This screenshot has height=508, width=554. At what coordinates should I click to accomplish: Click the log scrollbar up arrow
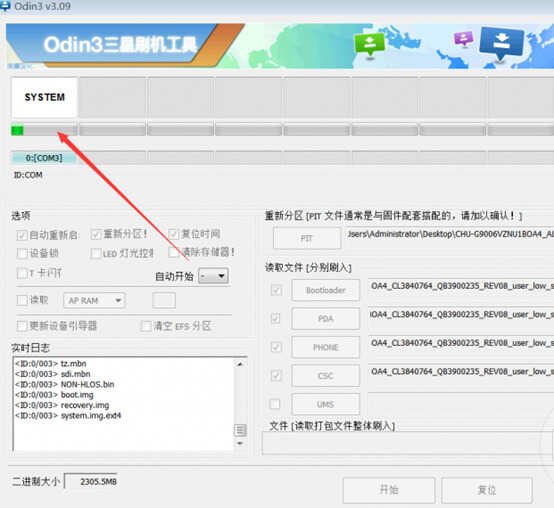[x=240, y=364]
